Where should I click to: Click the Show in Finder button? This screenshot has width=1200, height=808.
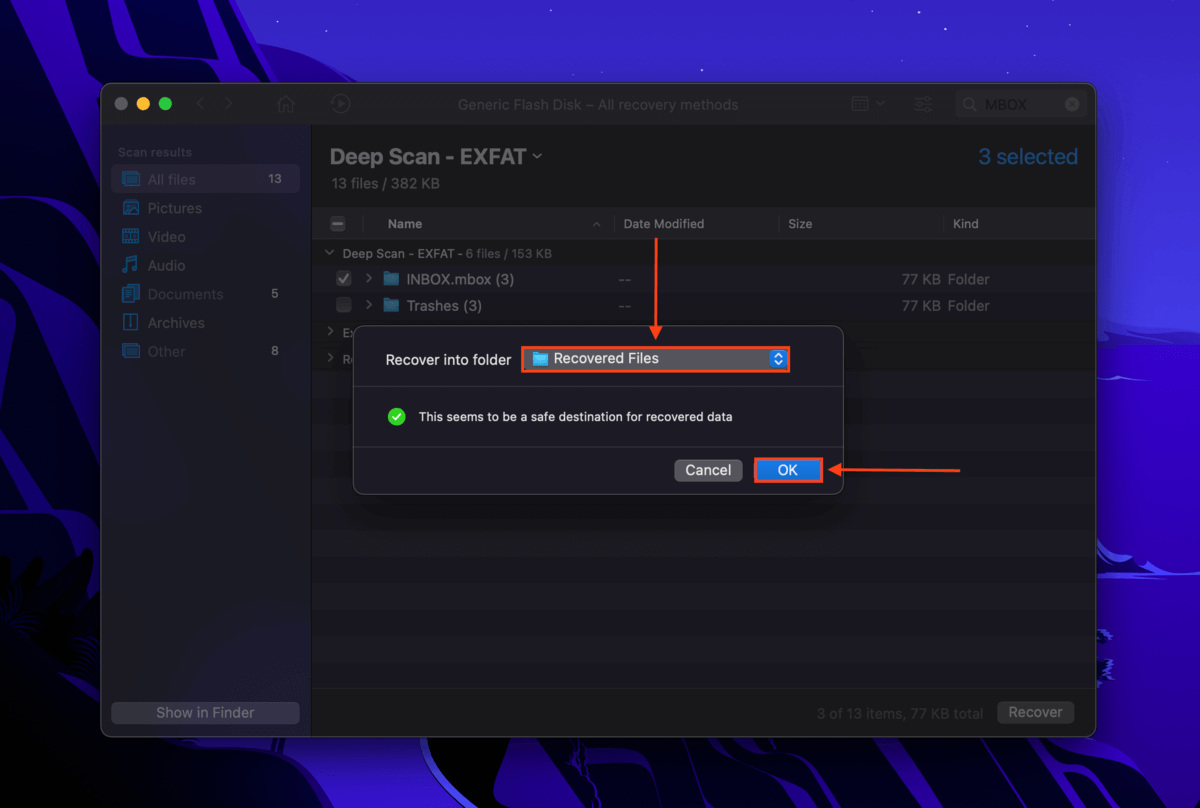[205, 713]
